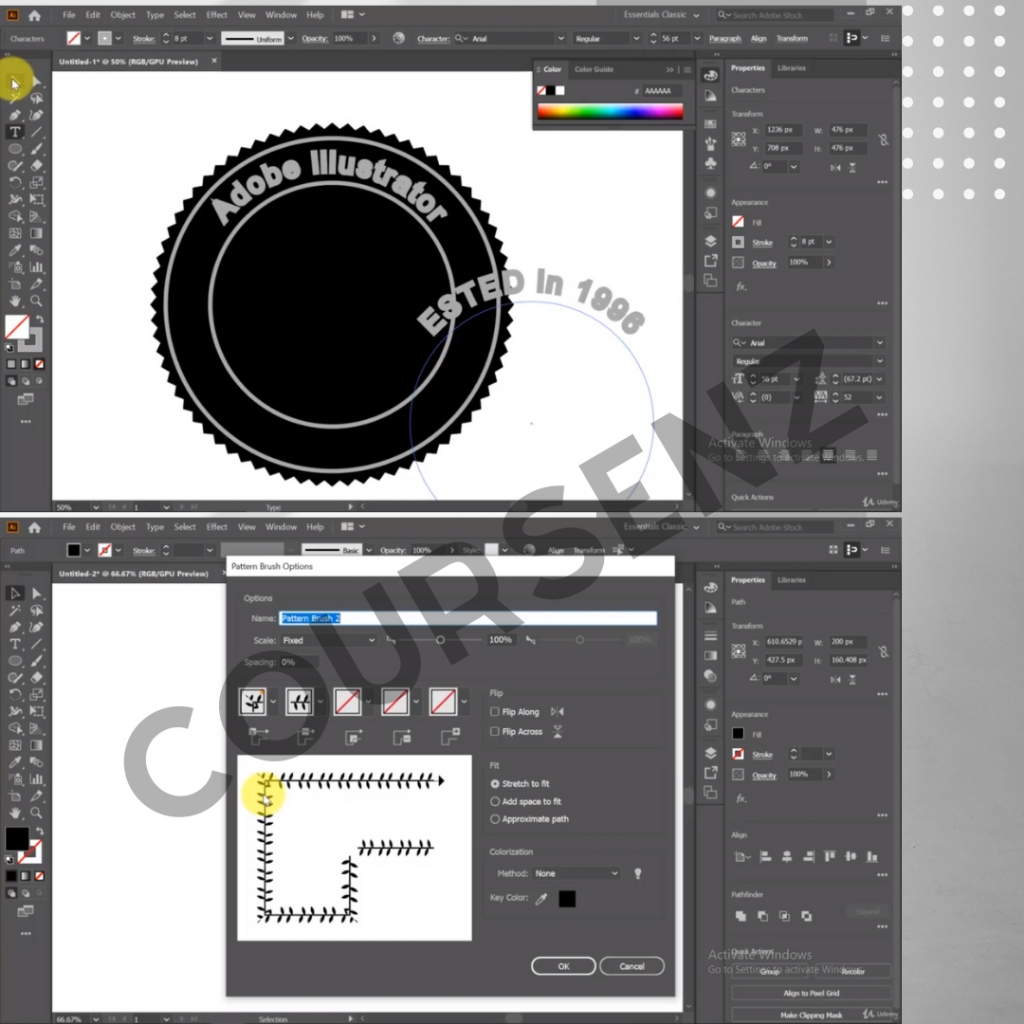Image resolution: width=1024 pixels, height=1024 pixels.
Task: Click the Pattern Brush Name input field
Action: pos(468,618)
